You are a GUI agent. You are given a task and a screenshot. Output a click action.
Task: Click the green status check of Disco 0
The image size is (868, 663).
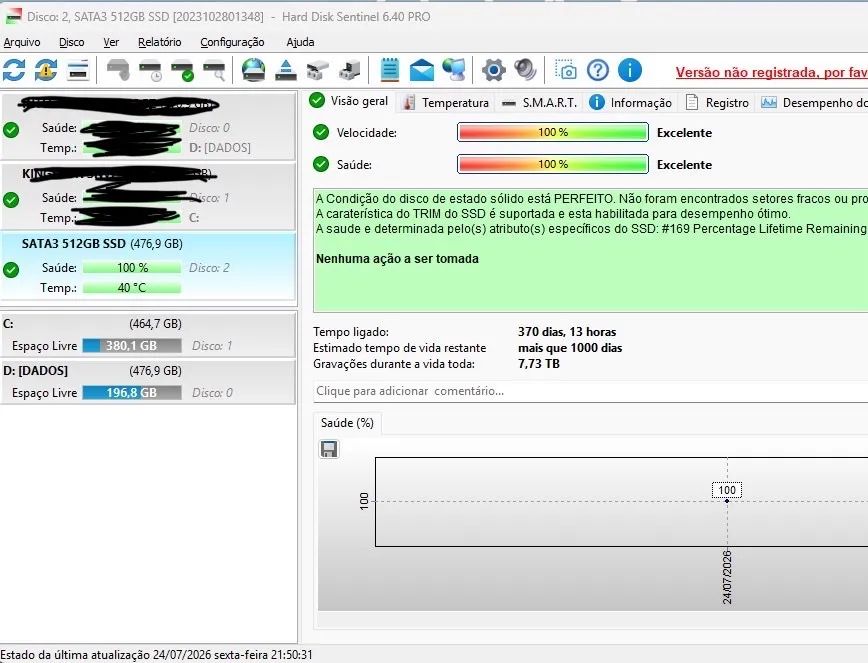(x=11, y=130)
